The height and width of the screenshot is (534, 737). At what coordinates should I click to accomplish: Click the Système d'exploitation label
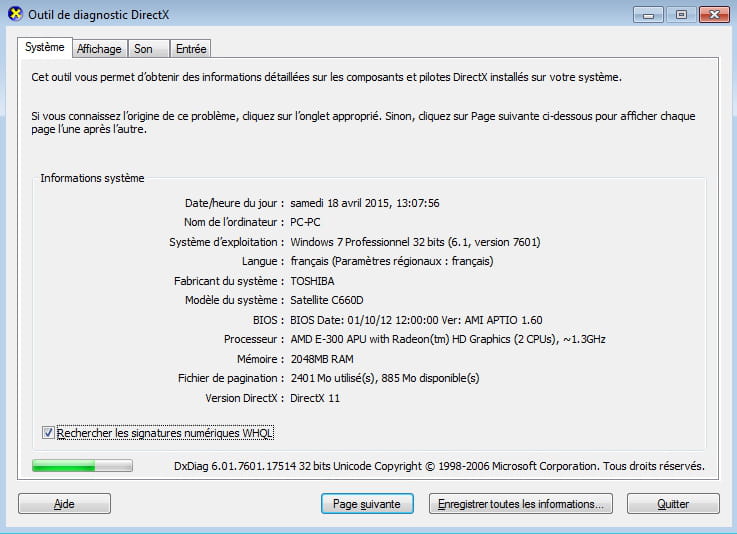(226, 242)
